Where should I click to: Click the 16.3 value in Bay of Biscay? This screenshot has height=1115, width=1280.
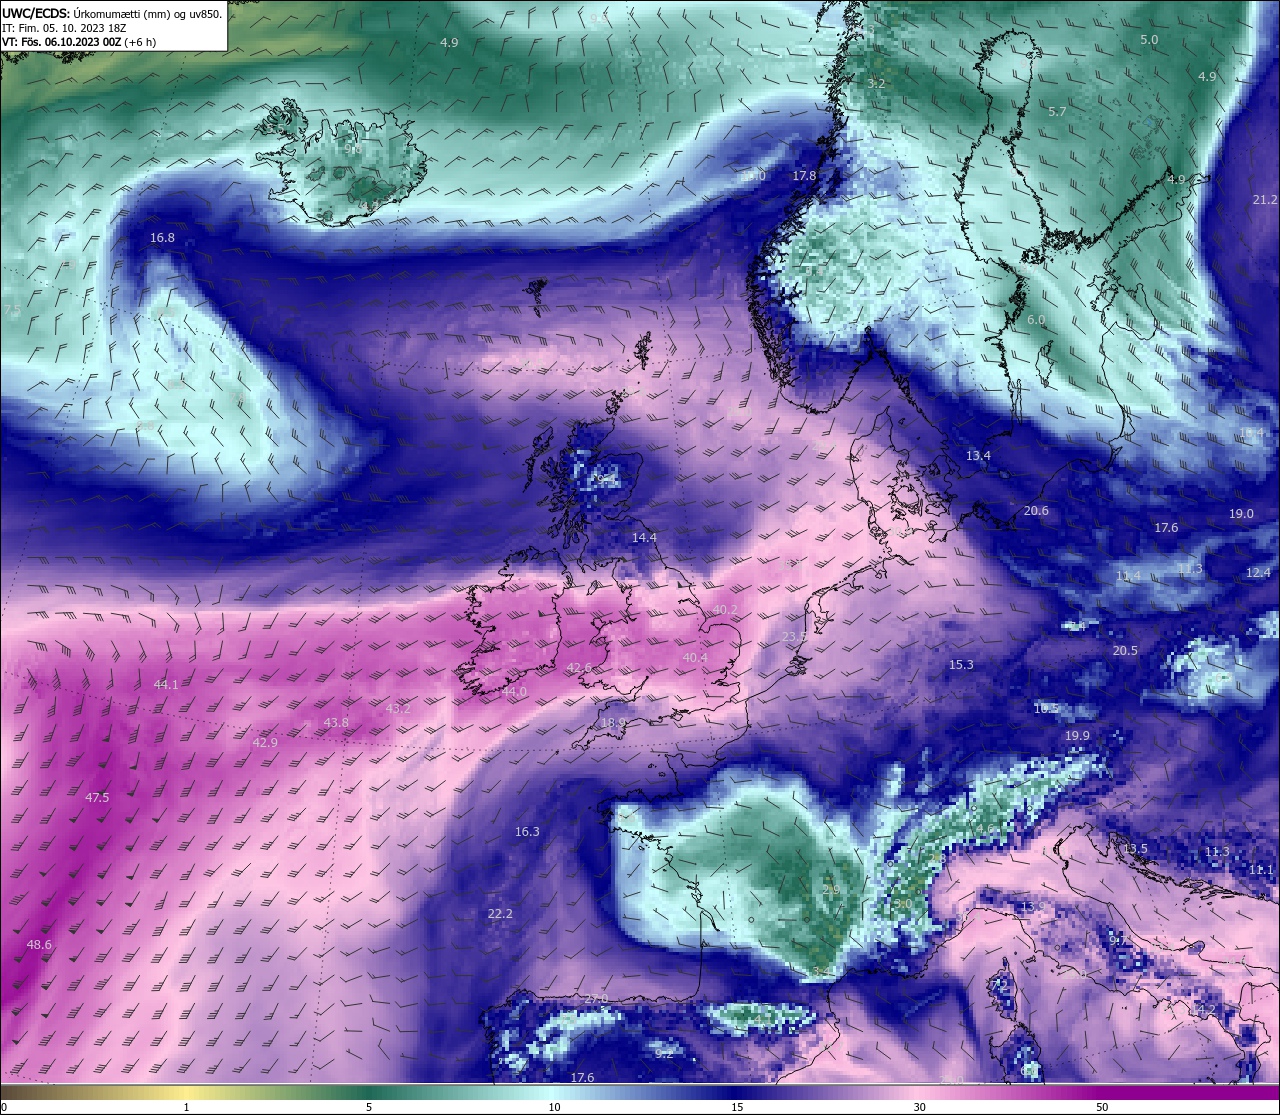pos(527,832)
